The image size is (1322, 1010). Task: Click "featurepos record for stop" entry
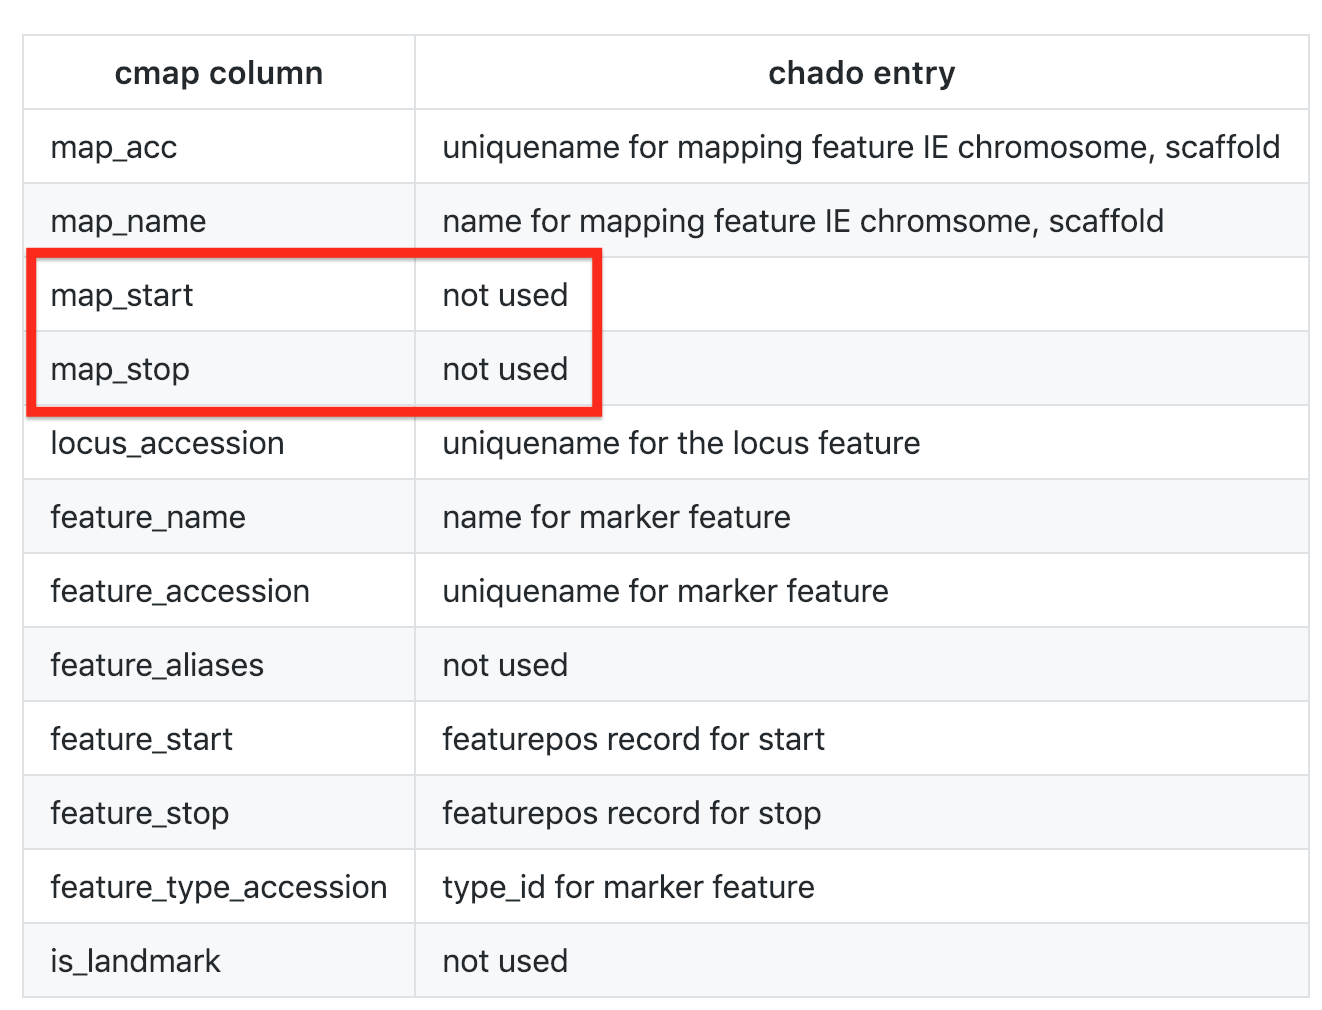point(631,813)
